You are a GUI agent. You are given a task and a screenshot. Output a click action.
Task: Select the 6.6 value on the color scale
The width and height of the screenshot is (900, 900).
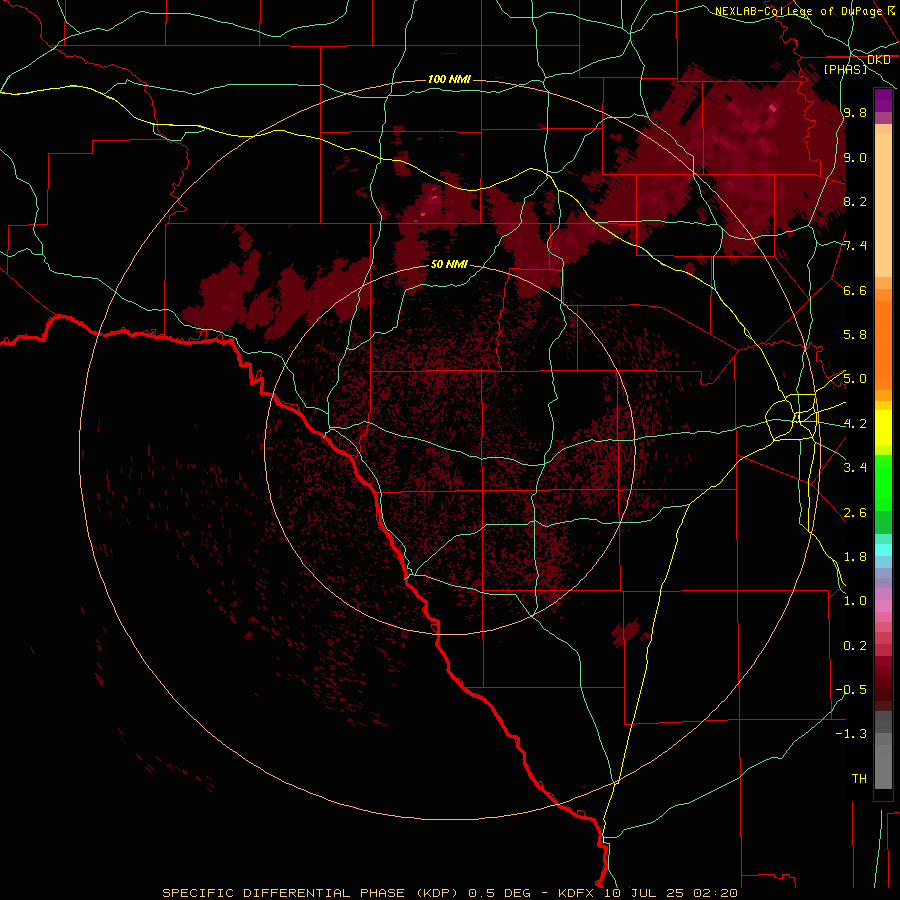tap(855, 290)
